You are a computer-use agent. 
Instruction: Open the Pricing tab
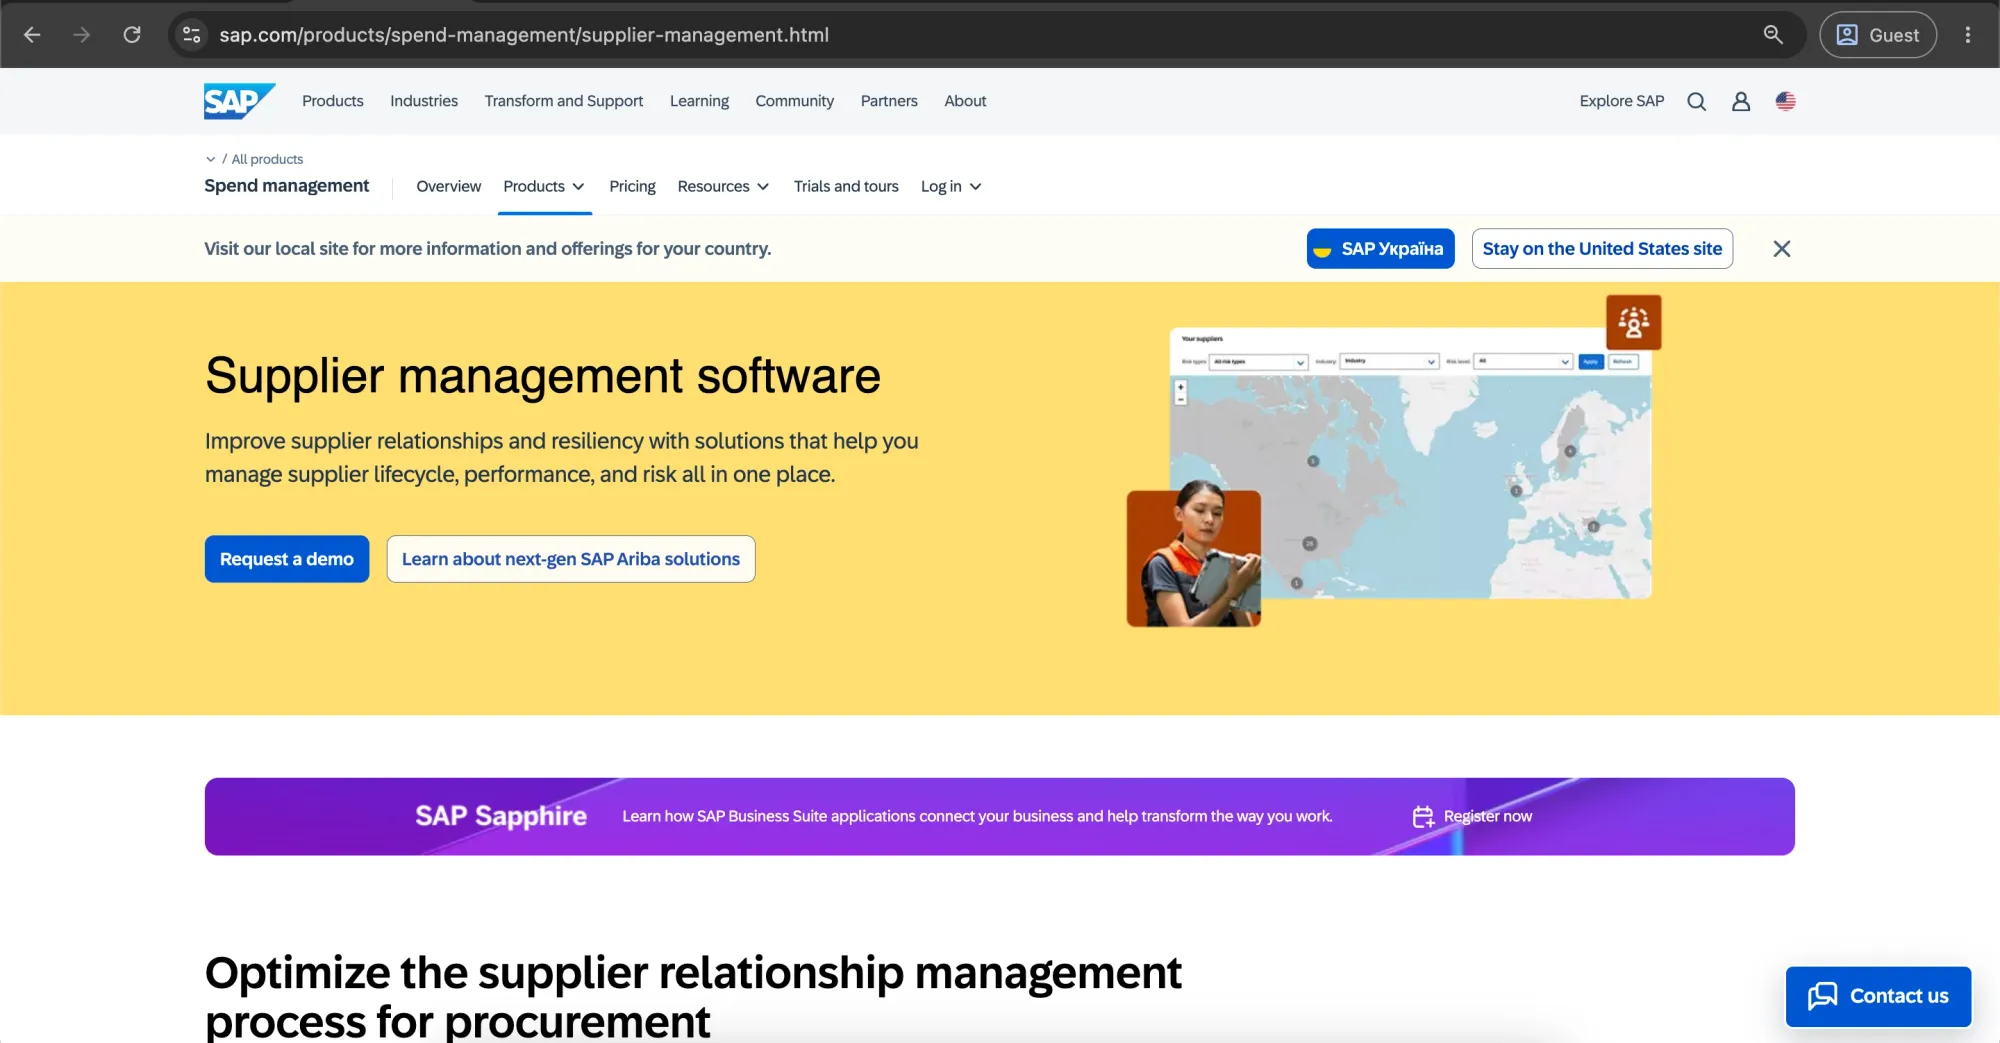(633, 187)
